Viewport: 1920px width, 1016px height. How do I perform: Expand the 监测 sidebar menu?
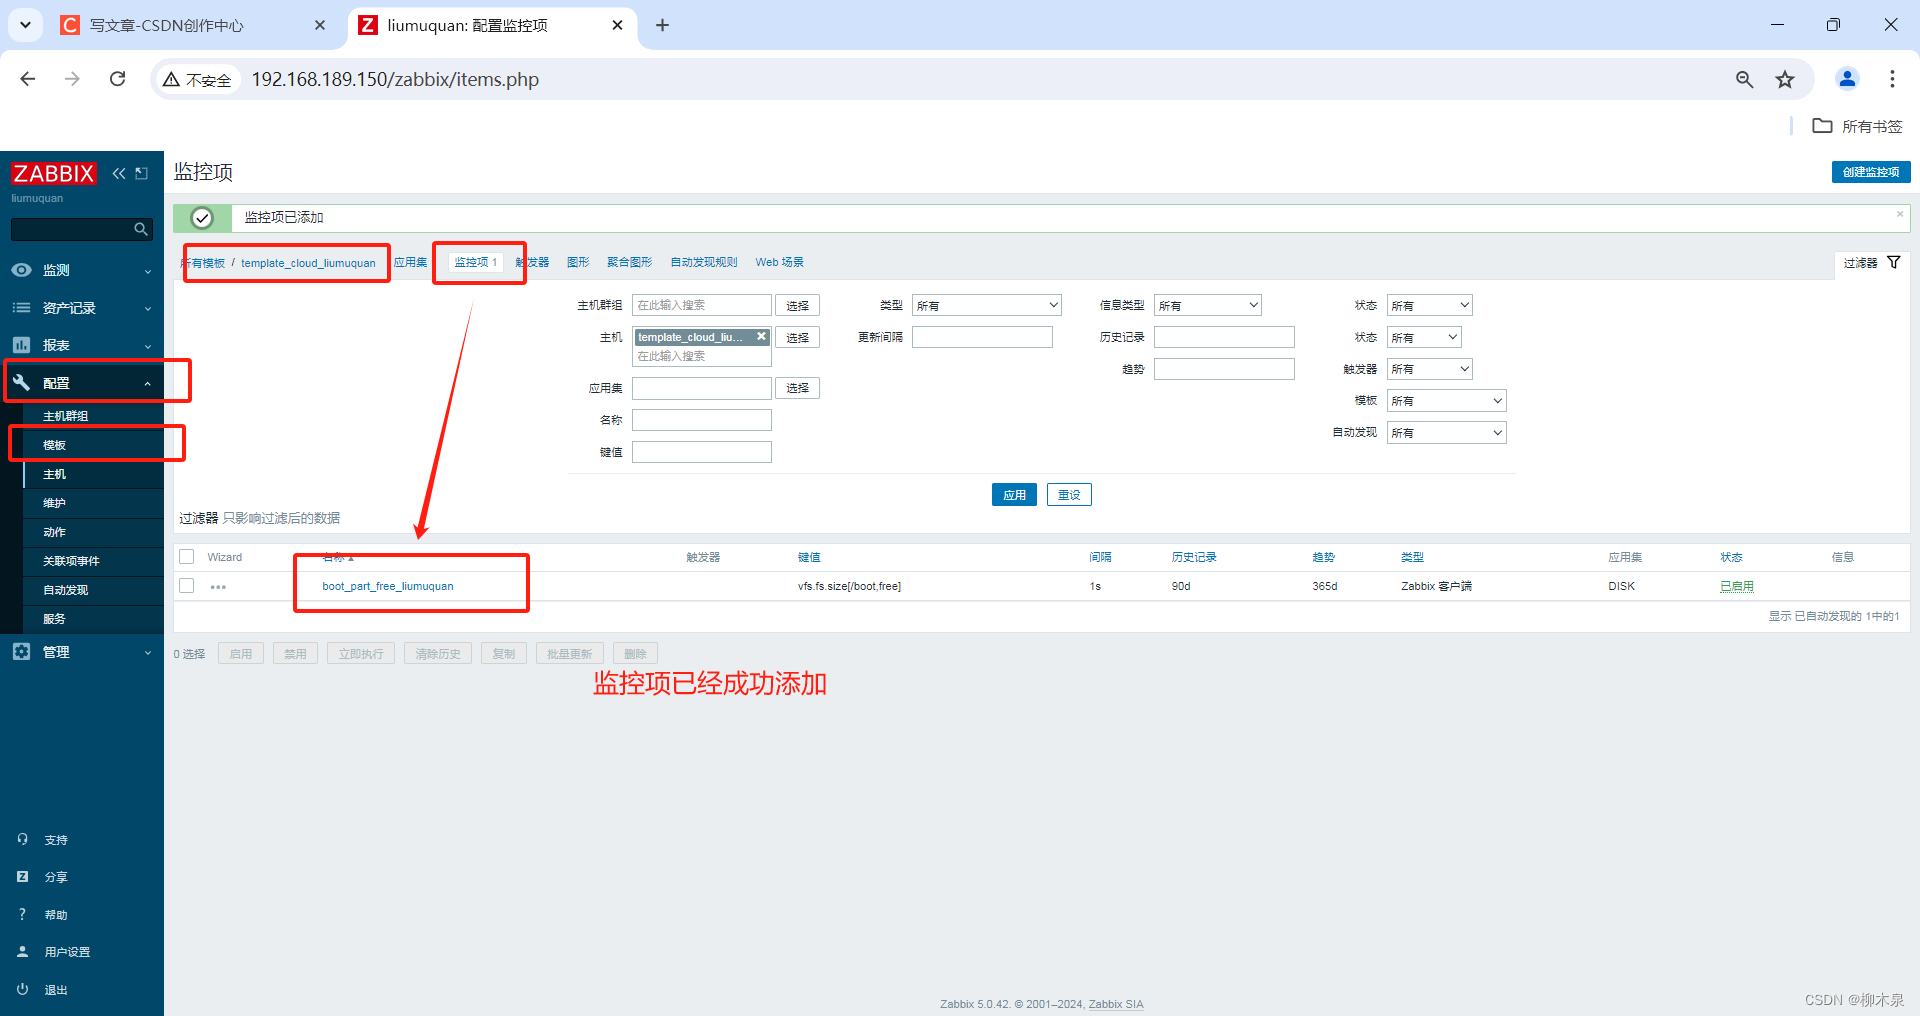pos(82,270)
